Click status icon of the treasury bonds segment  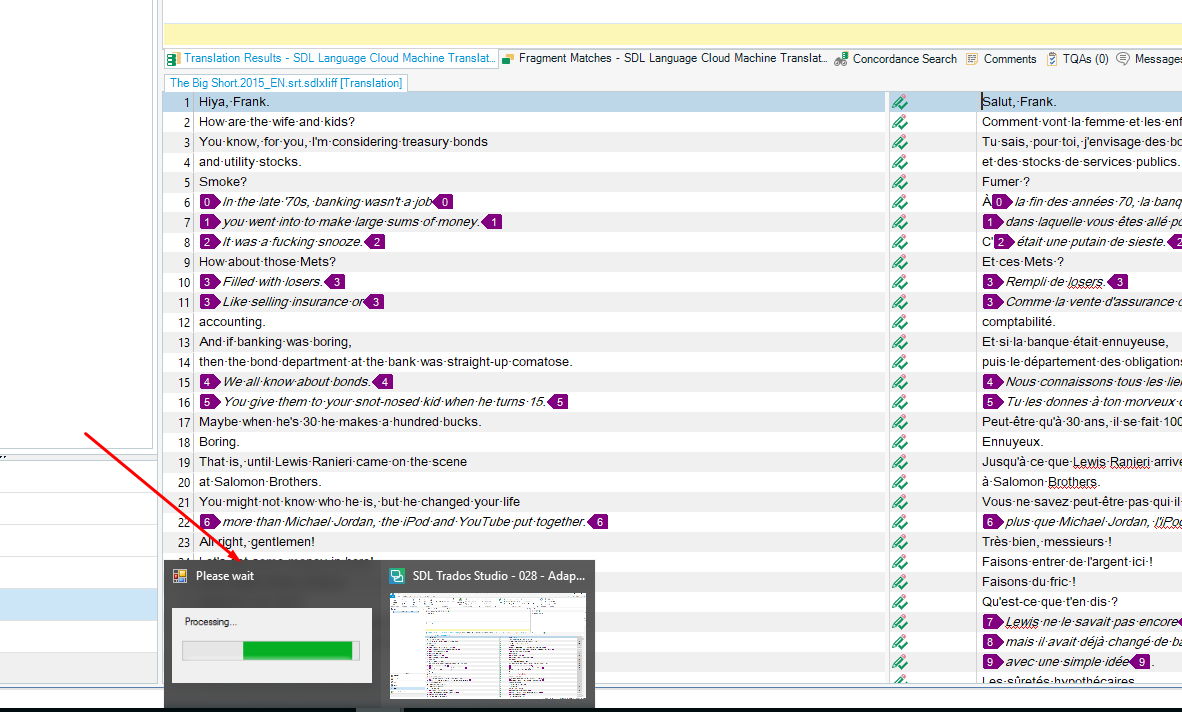tap(899, 142)
